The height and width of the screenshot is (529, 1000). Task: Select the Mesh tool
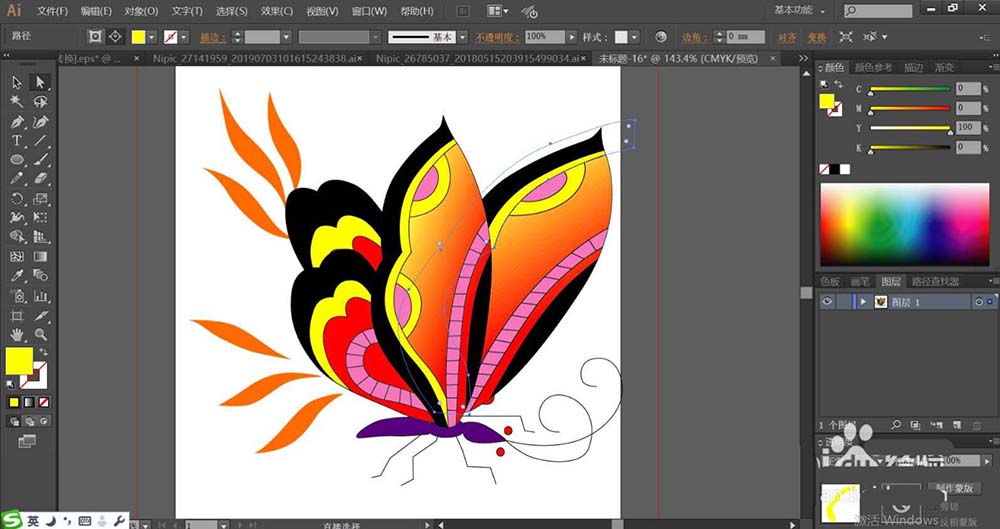(x=17, y=257)
